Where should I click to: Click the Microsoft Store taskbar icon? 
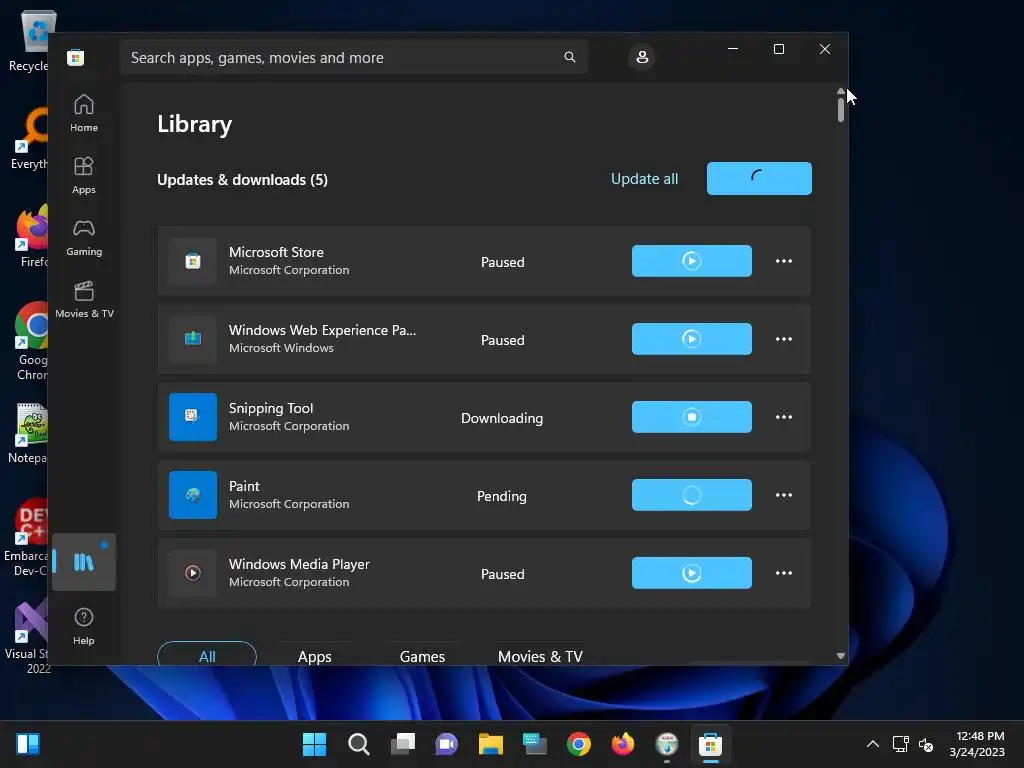point(711,744)
